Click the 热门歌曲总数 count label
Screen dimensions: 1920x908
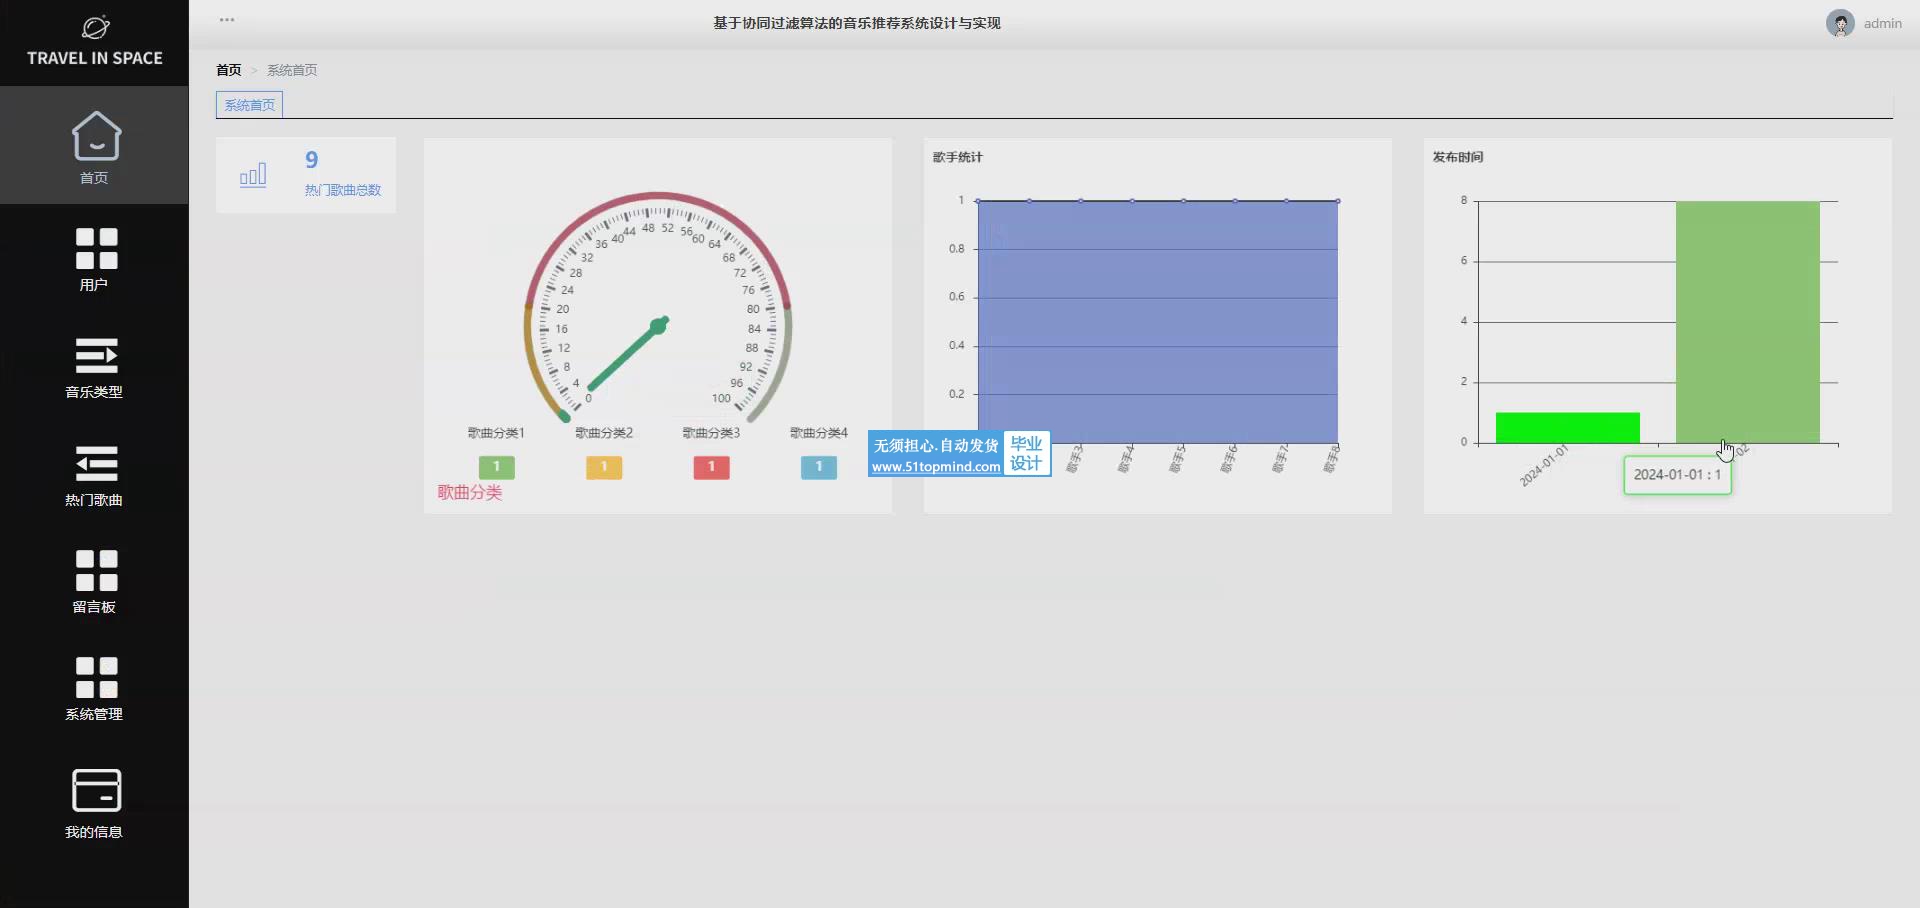pos(343,190)
